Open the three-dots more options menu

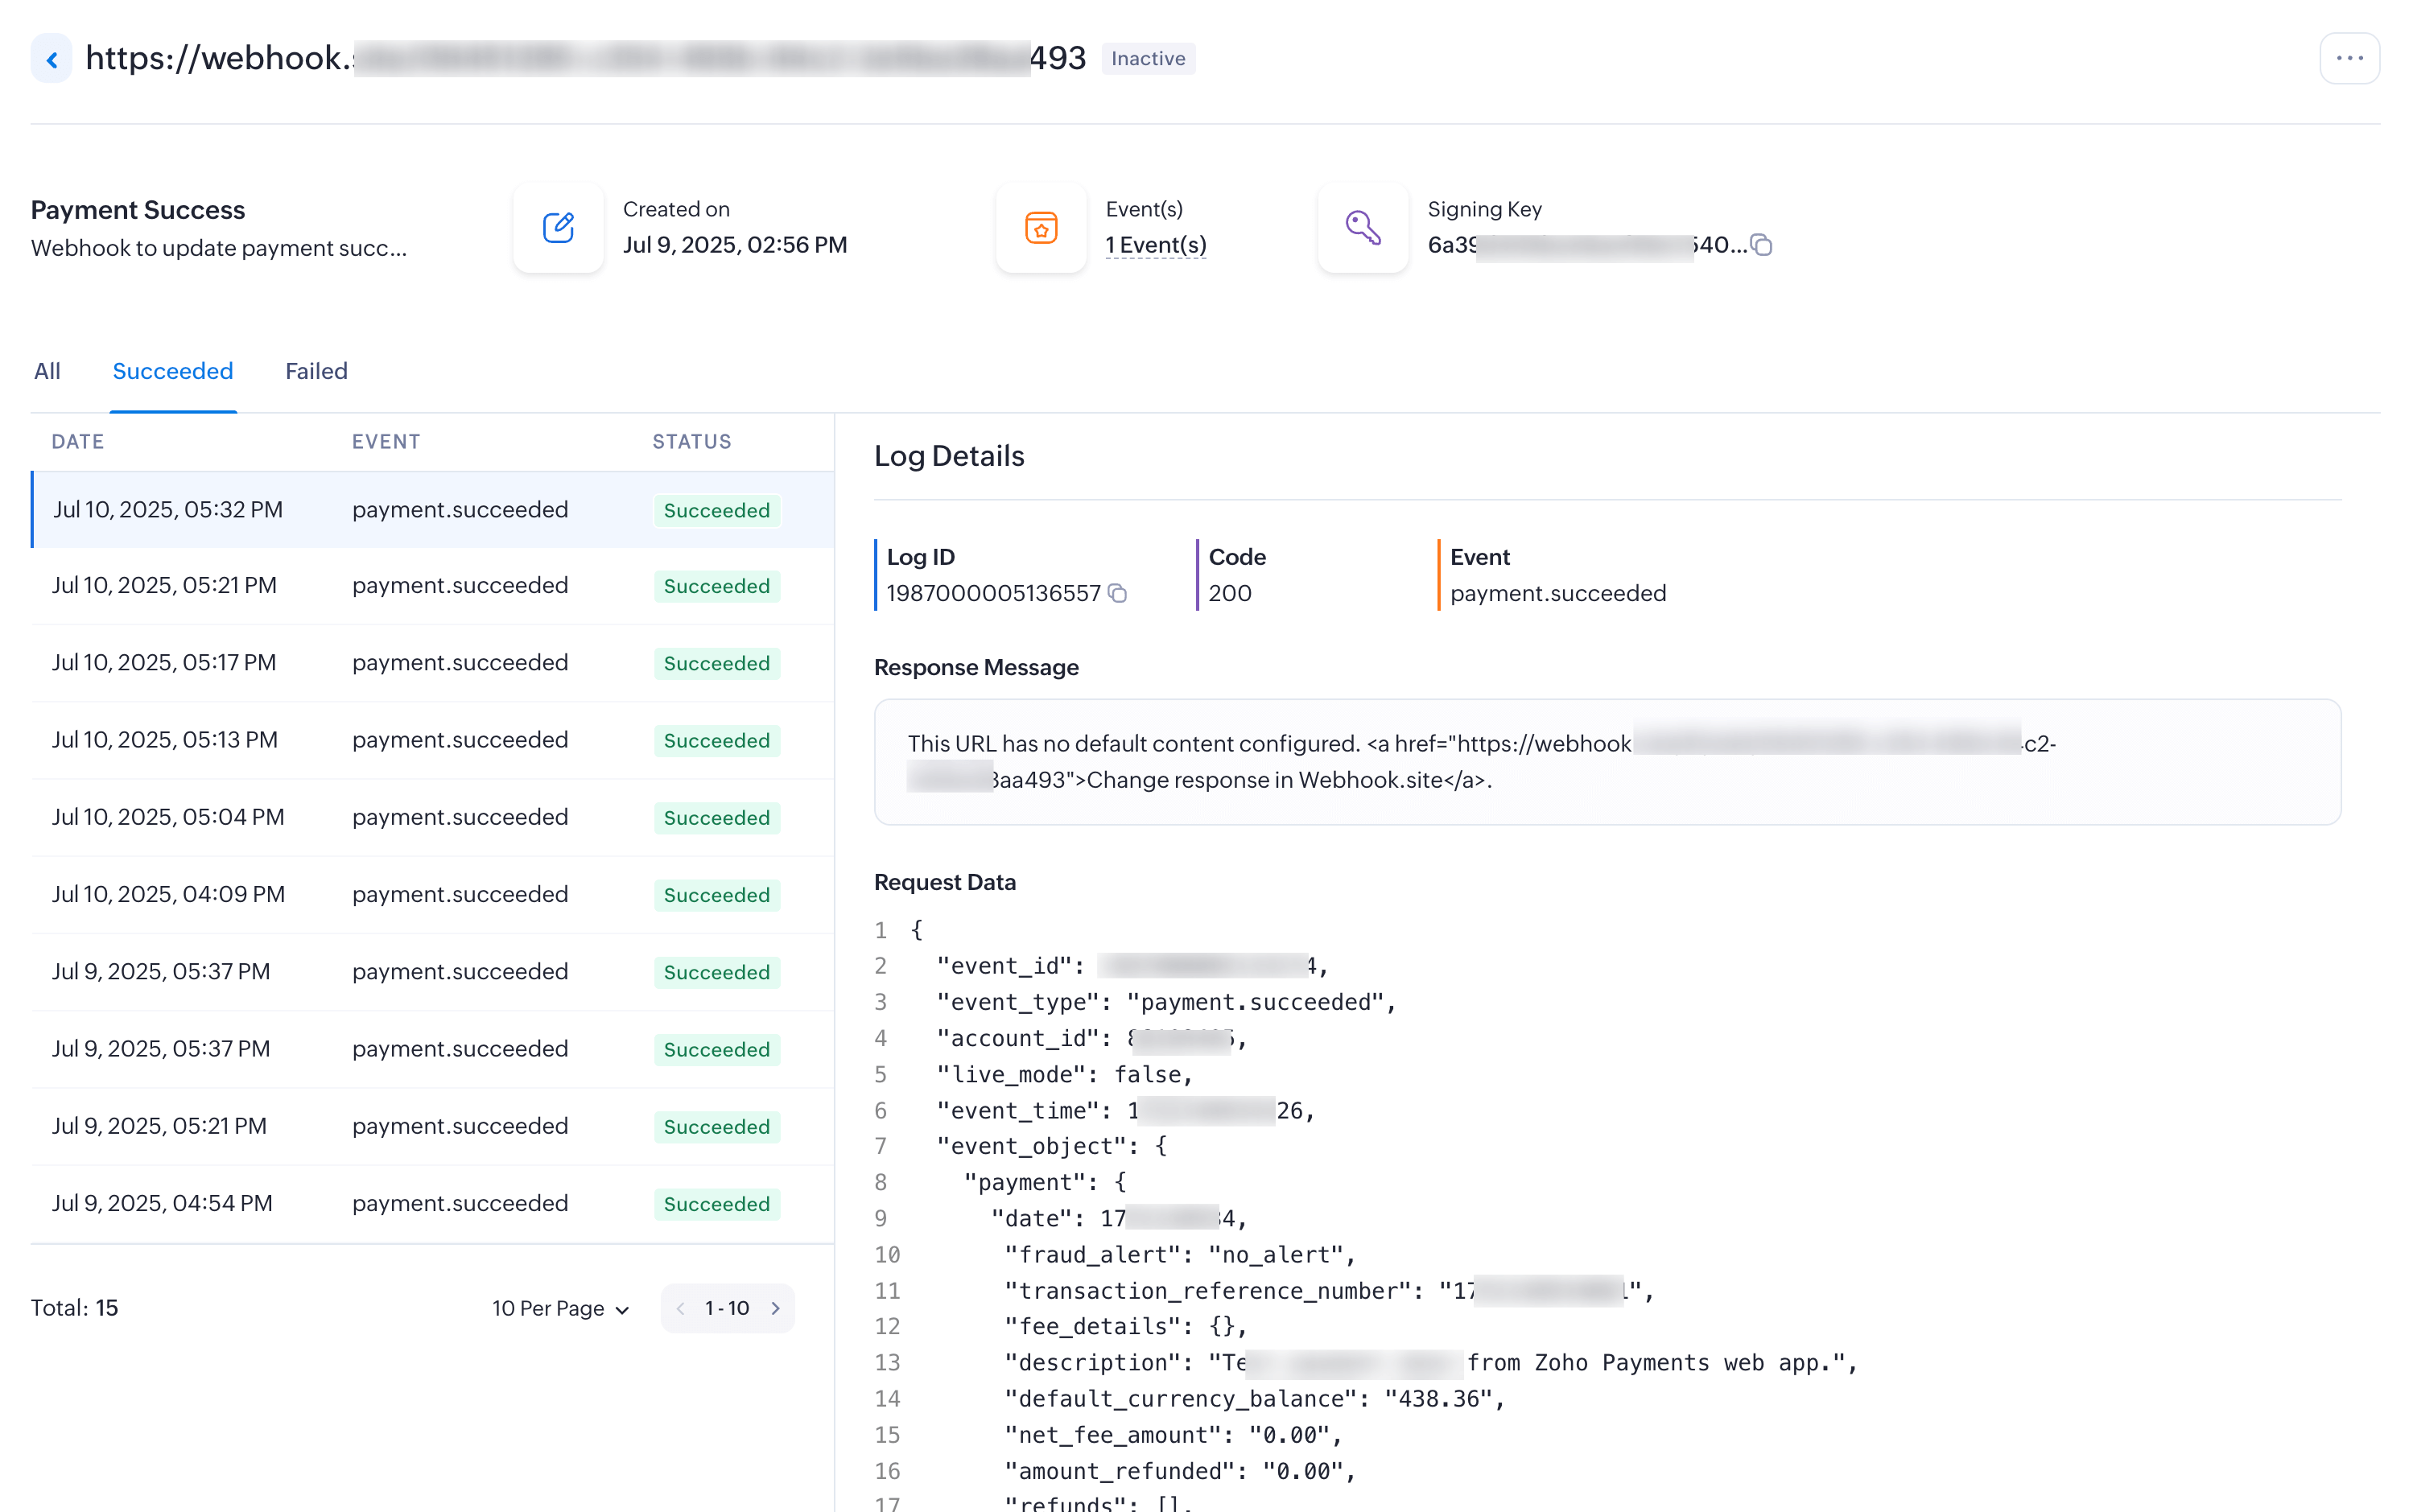coord(2348,59)
